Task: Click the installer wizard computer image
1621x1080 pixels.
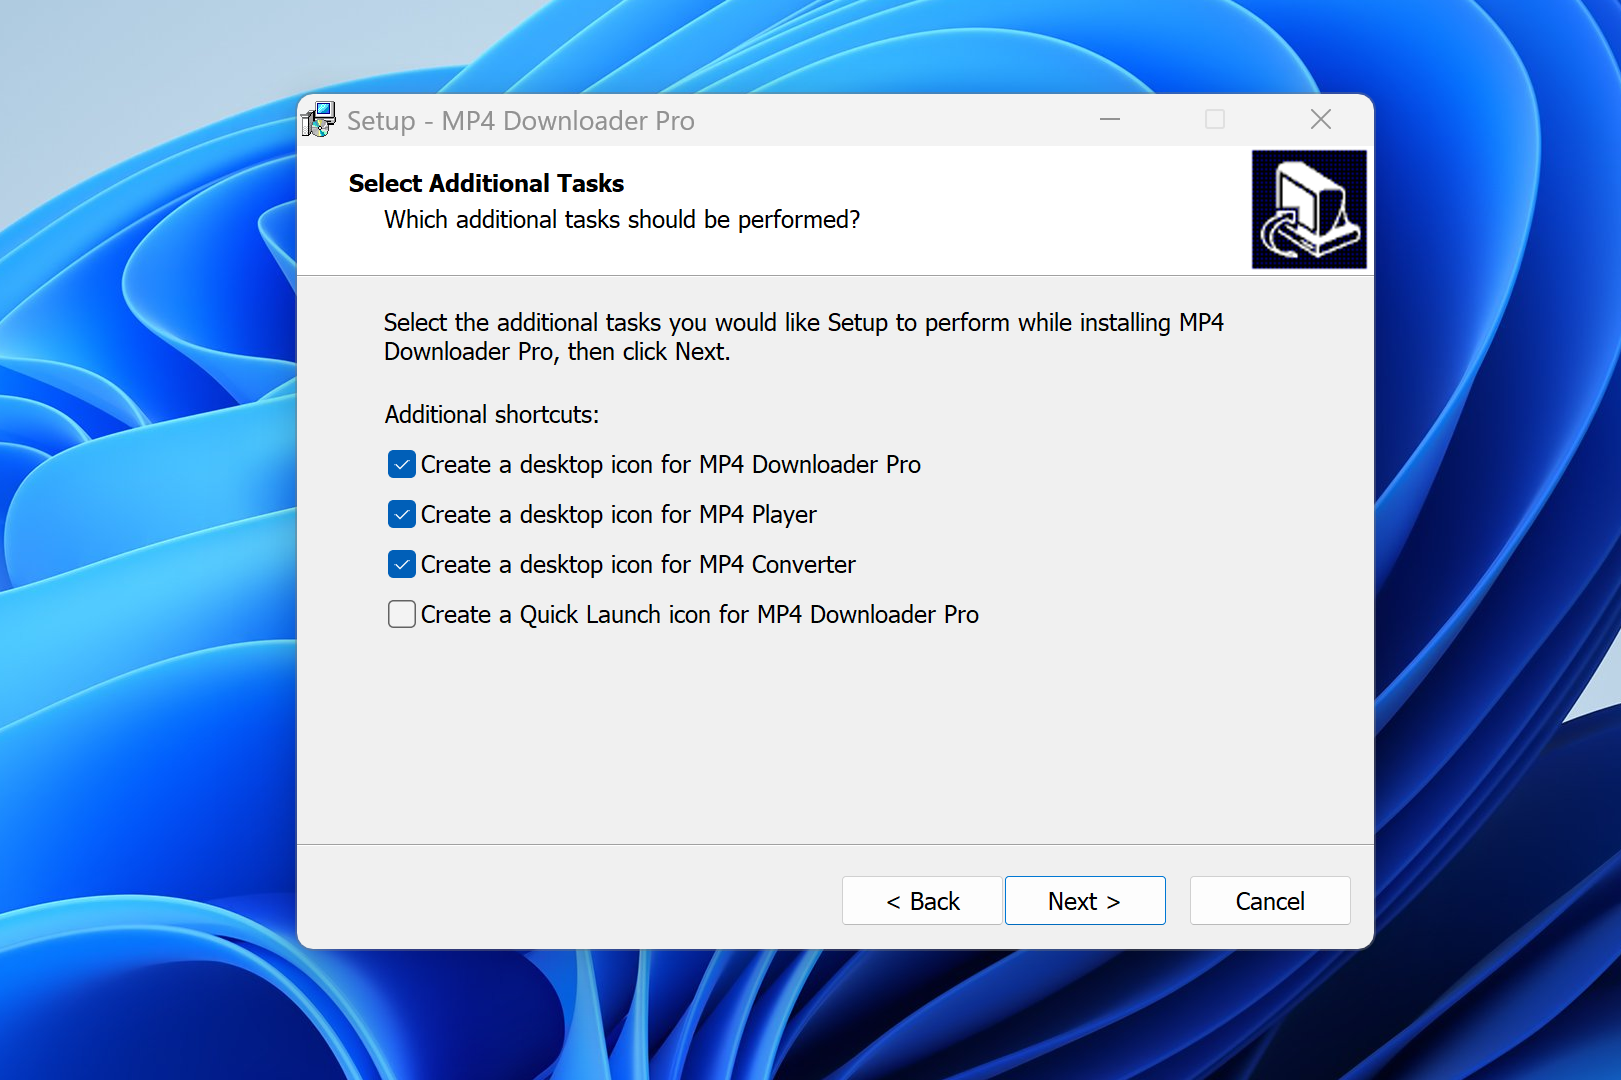Action: pos(1308,210)
